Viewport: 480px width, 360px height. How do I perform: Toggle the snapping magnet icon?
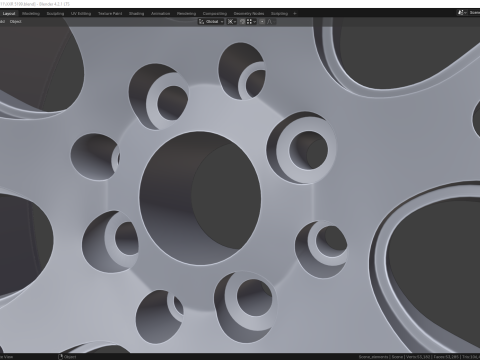[242, 22]
